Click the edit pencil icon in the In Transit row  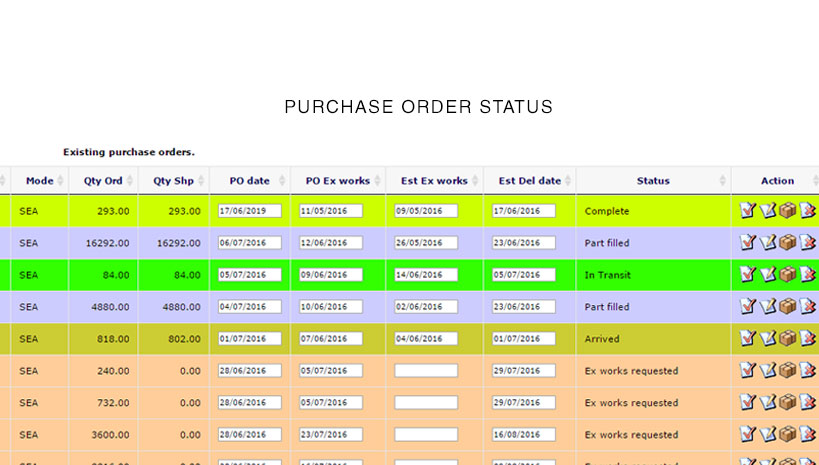(767, 275)
